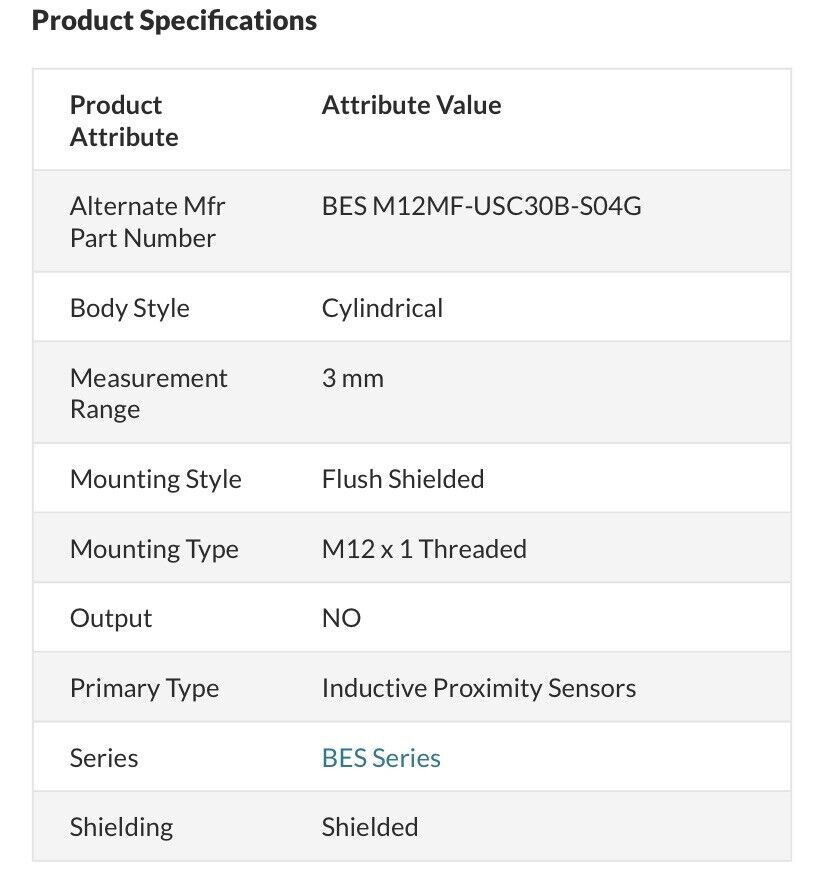Click the M12 x 1 Threaded value

click(424, 549)
